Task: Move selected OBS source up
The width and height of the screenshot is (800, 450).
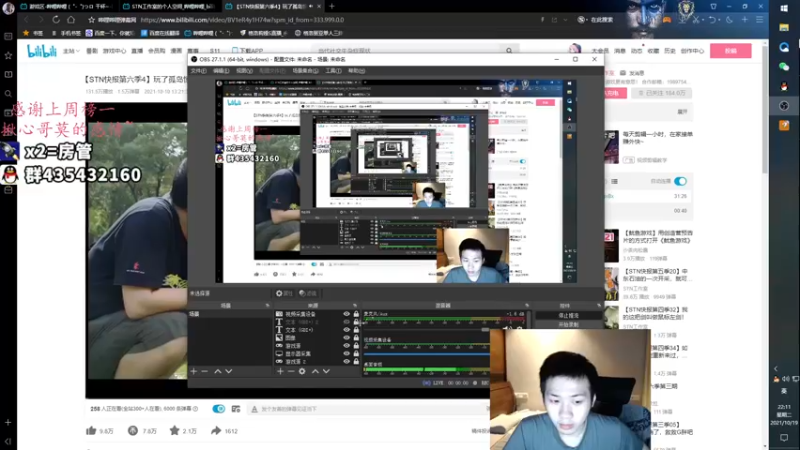Action: point(315,371)
